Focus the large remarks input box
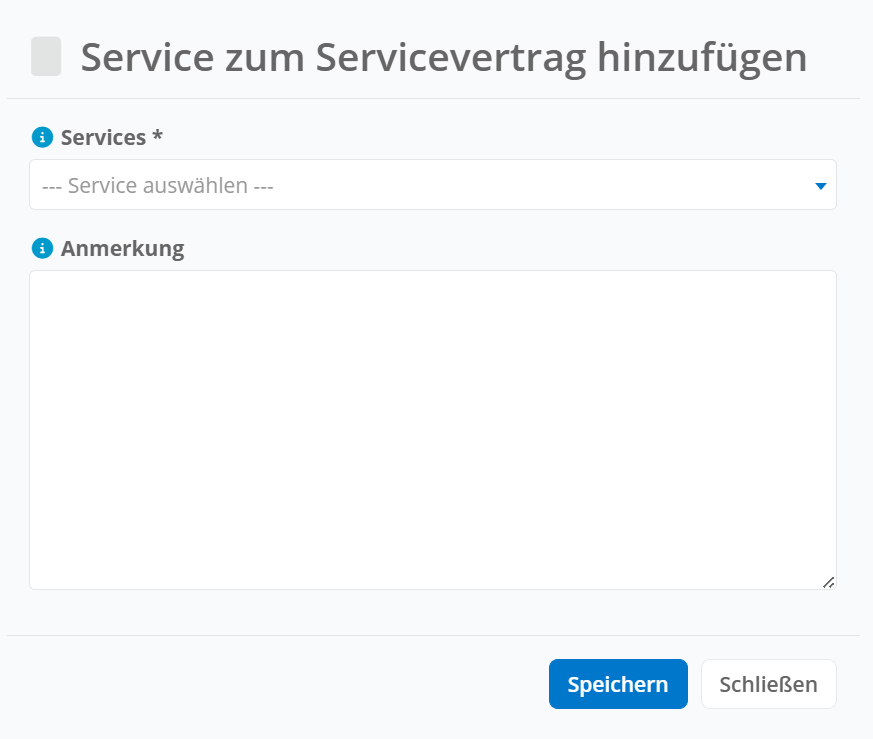This screenshot has width=873, height=739. click(433, 430)
